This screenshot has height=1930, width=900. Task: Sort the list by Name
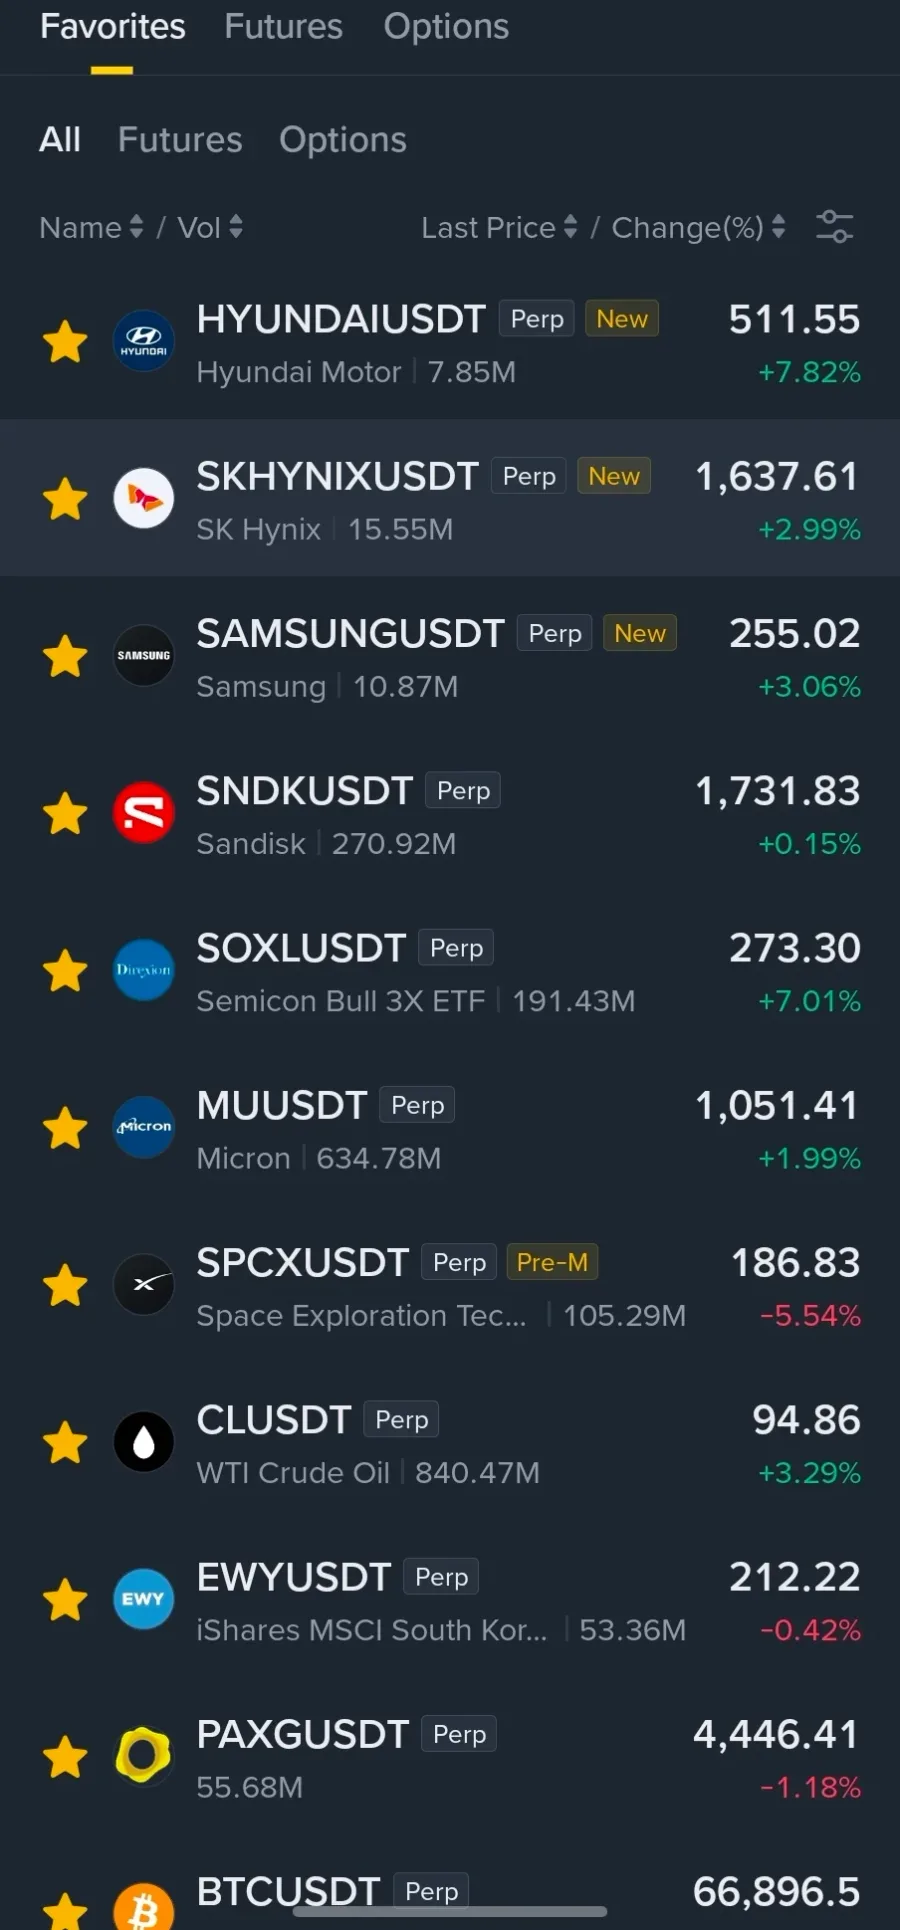[x=91, y=227]
